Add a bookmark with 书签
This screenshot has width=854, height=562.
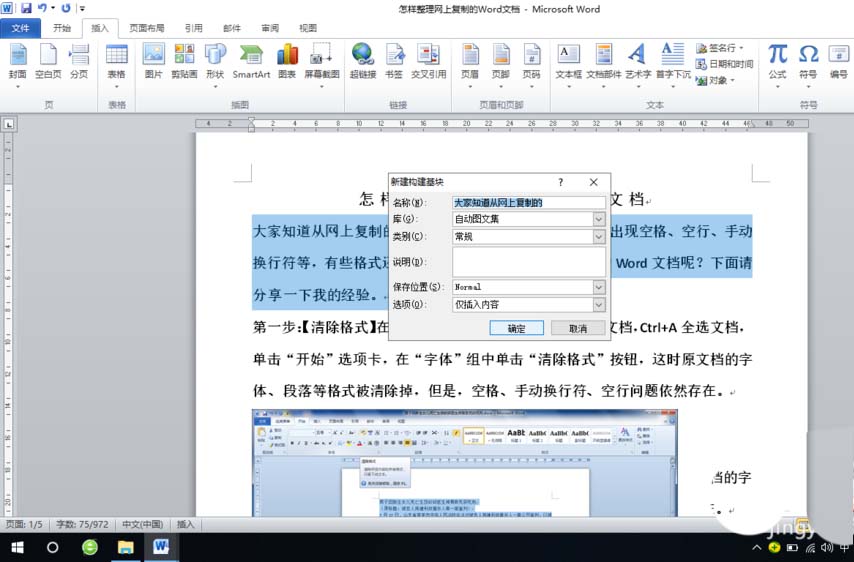coord(394,60)
